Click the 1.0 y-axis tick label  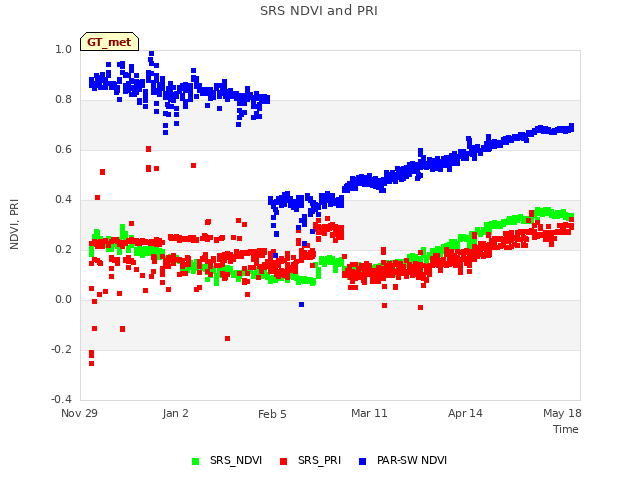63,49
